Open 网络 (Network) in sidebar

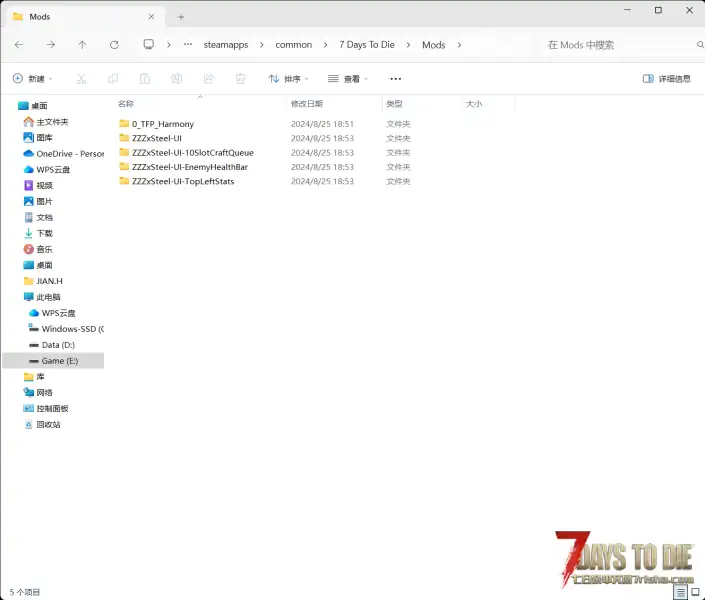(38, 393)
